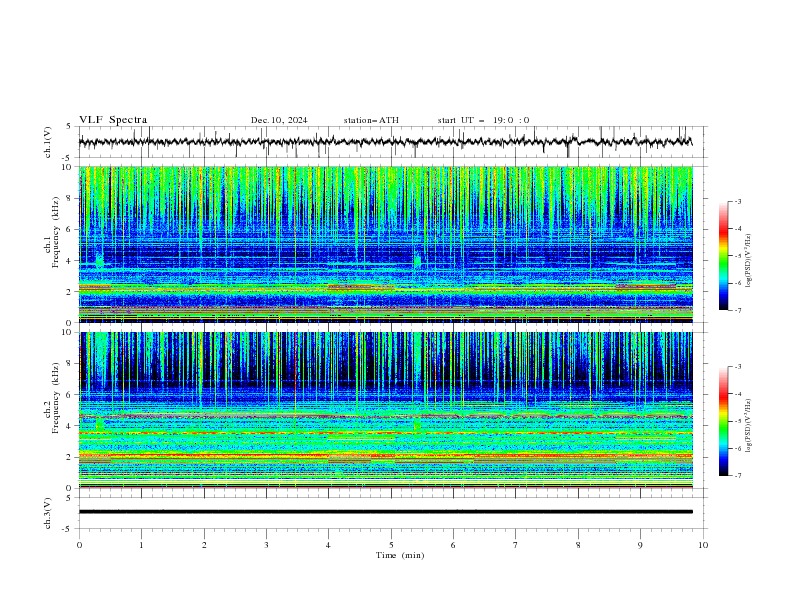792x612 pixels.
Task: Click time axis tick label "7"
Action: click(516, 545)
